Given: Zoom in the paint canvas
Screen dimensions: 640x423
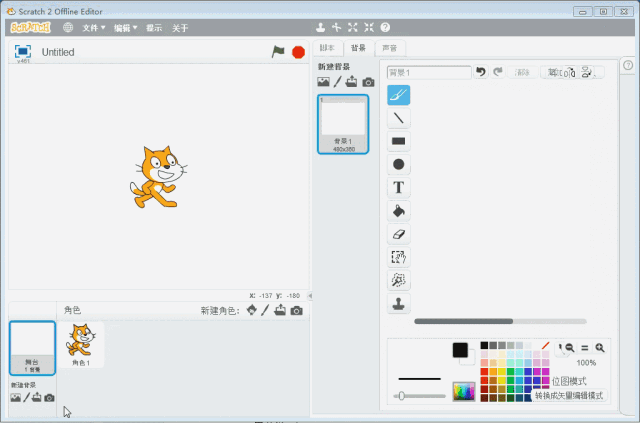Looking at the screenshot, I should (x=600, y=348).
